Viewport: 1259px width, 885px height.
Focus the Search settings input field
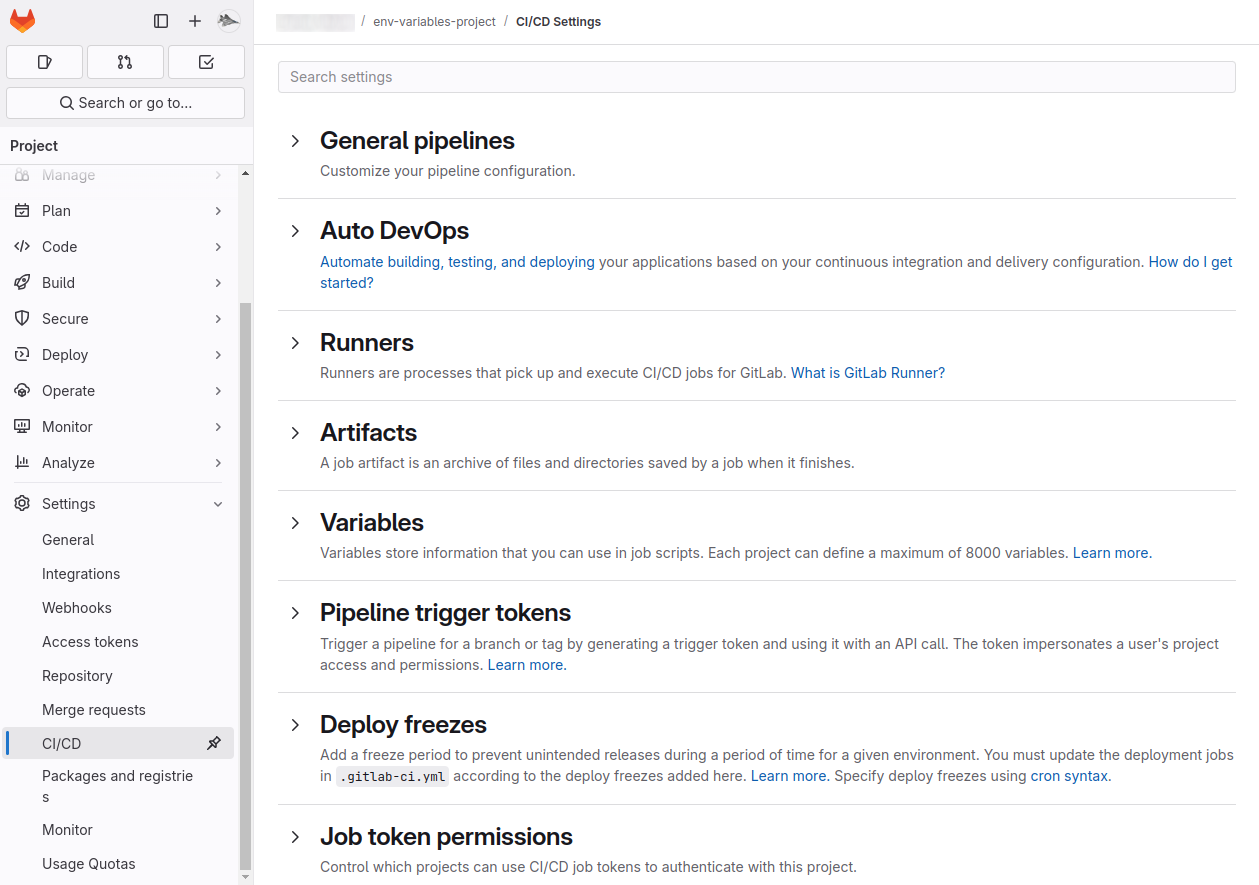[757, 77]
